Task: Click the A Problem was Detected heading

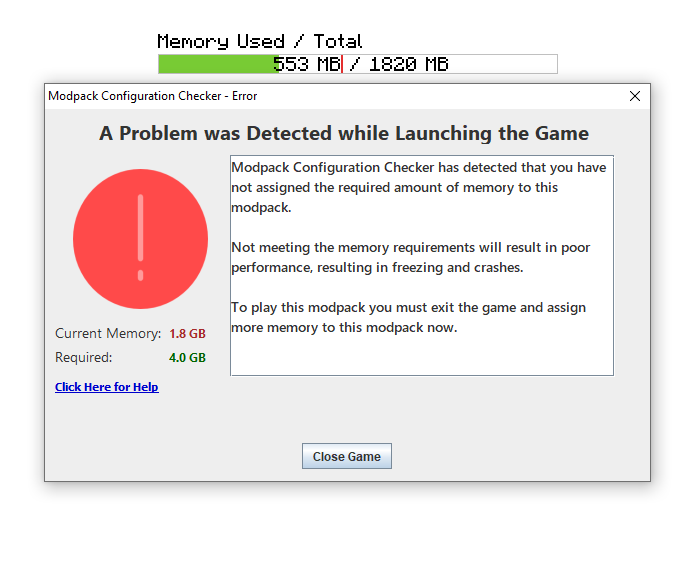Action: [x=344, y=133]
